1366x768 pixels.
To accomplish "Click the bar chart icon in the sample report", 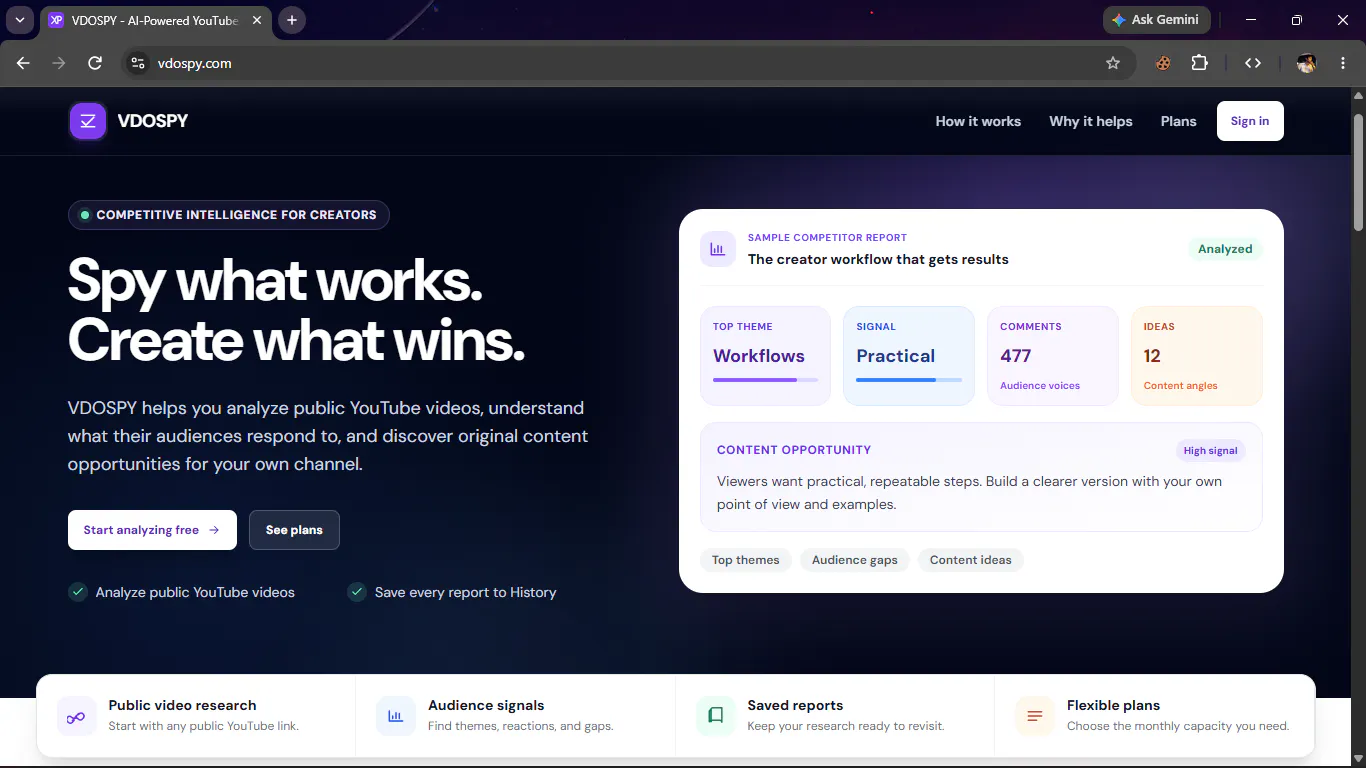I will (x=718, y=249).
